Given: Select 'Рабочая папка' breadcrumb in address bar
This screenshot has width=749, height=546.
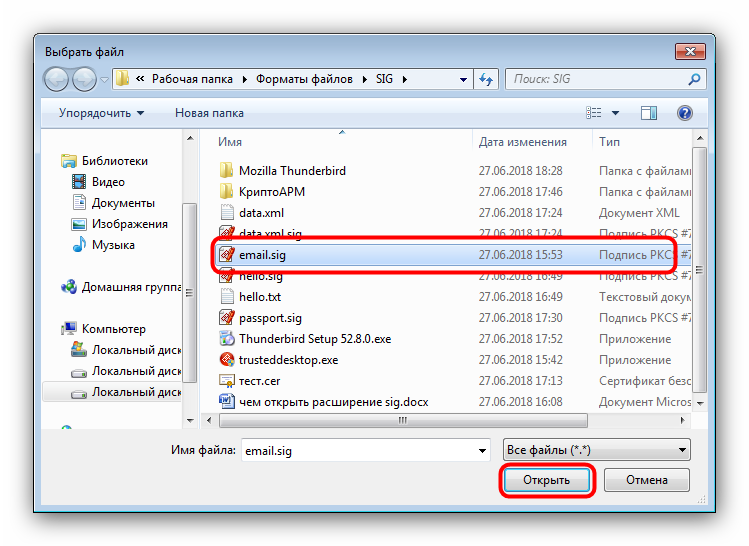Looking at the screenshot, I should pyautogui.click(x=192, y=79).
